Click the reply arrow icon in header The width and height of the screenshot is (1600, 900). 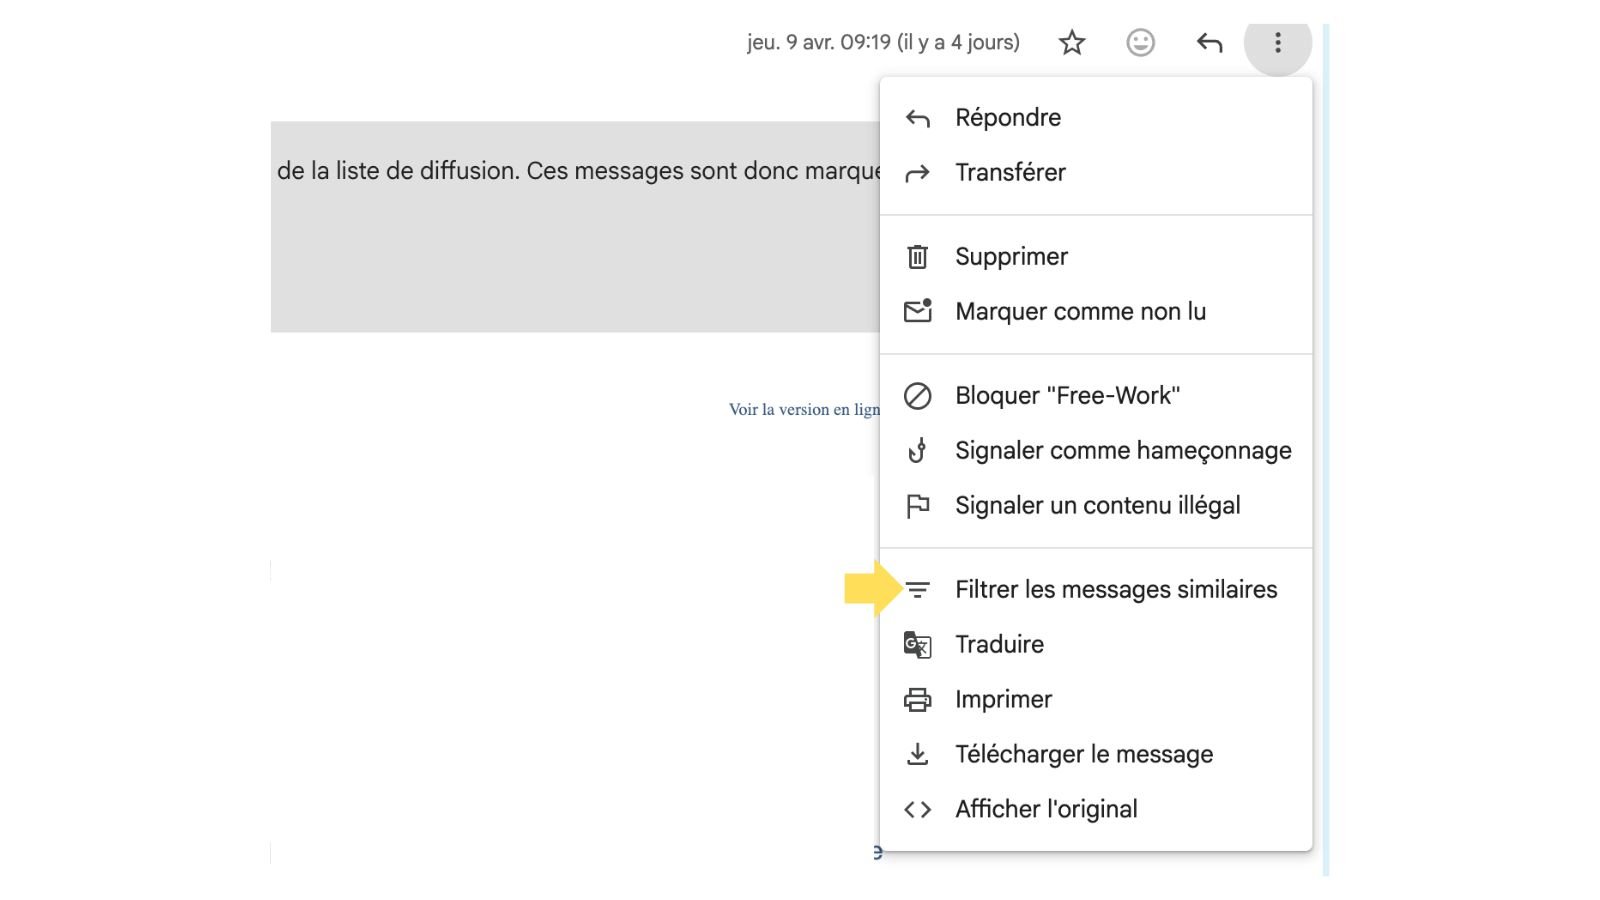(x=1209, y=43)
